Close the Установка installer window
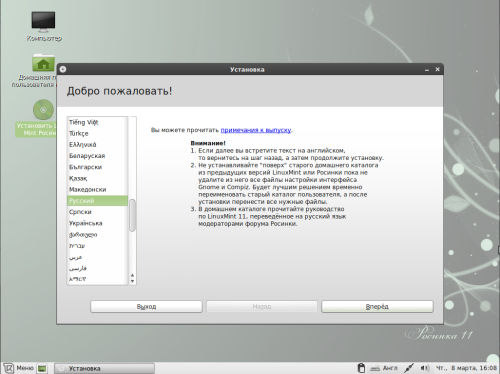Screen dimensions: 500x374 point(437,69)
